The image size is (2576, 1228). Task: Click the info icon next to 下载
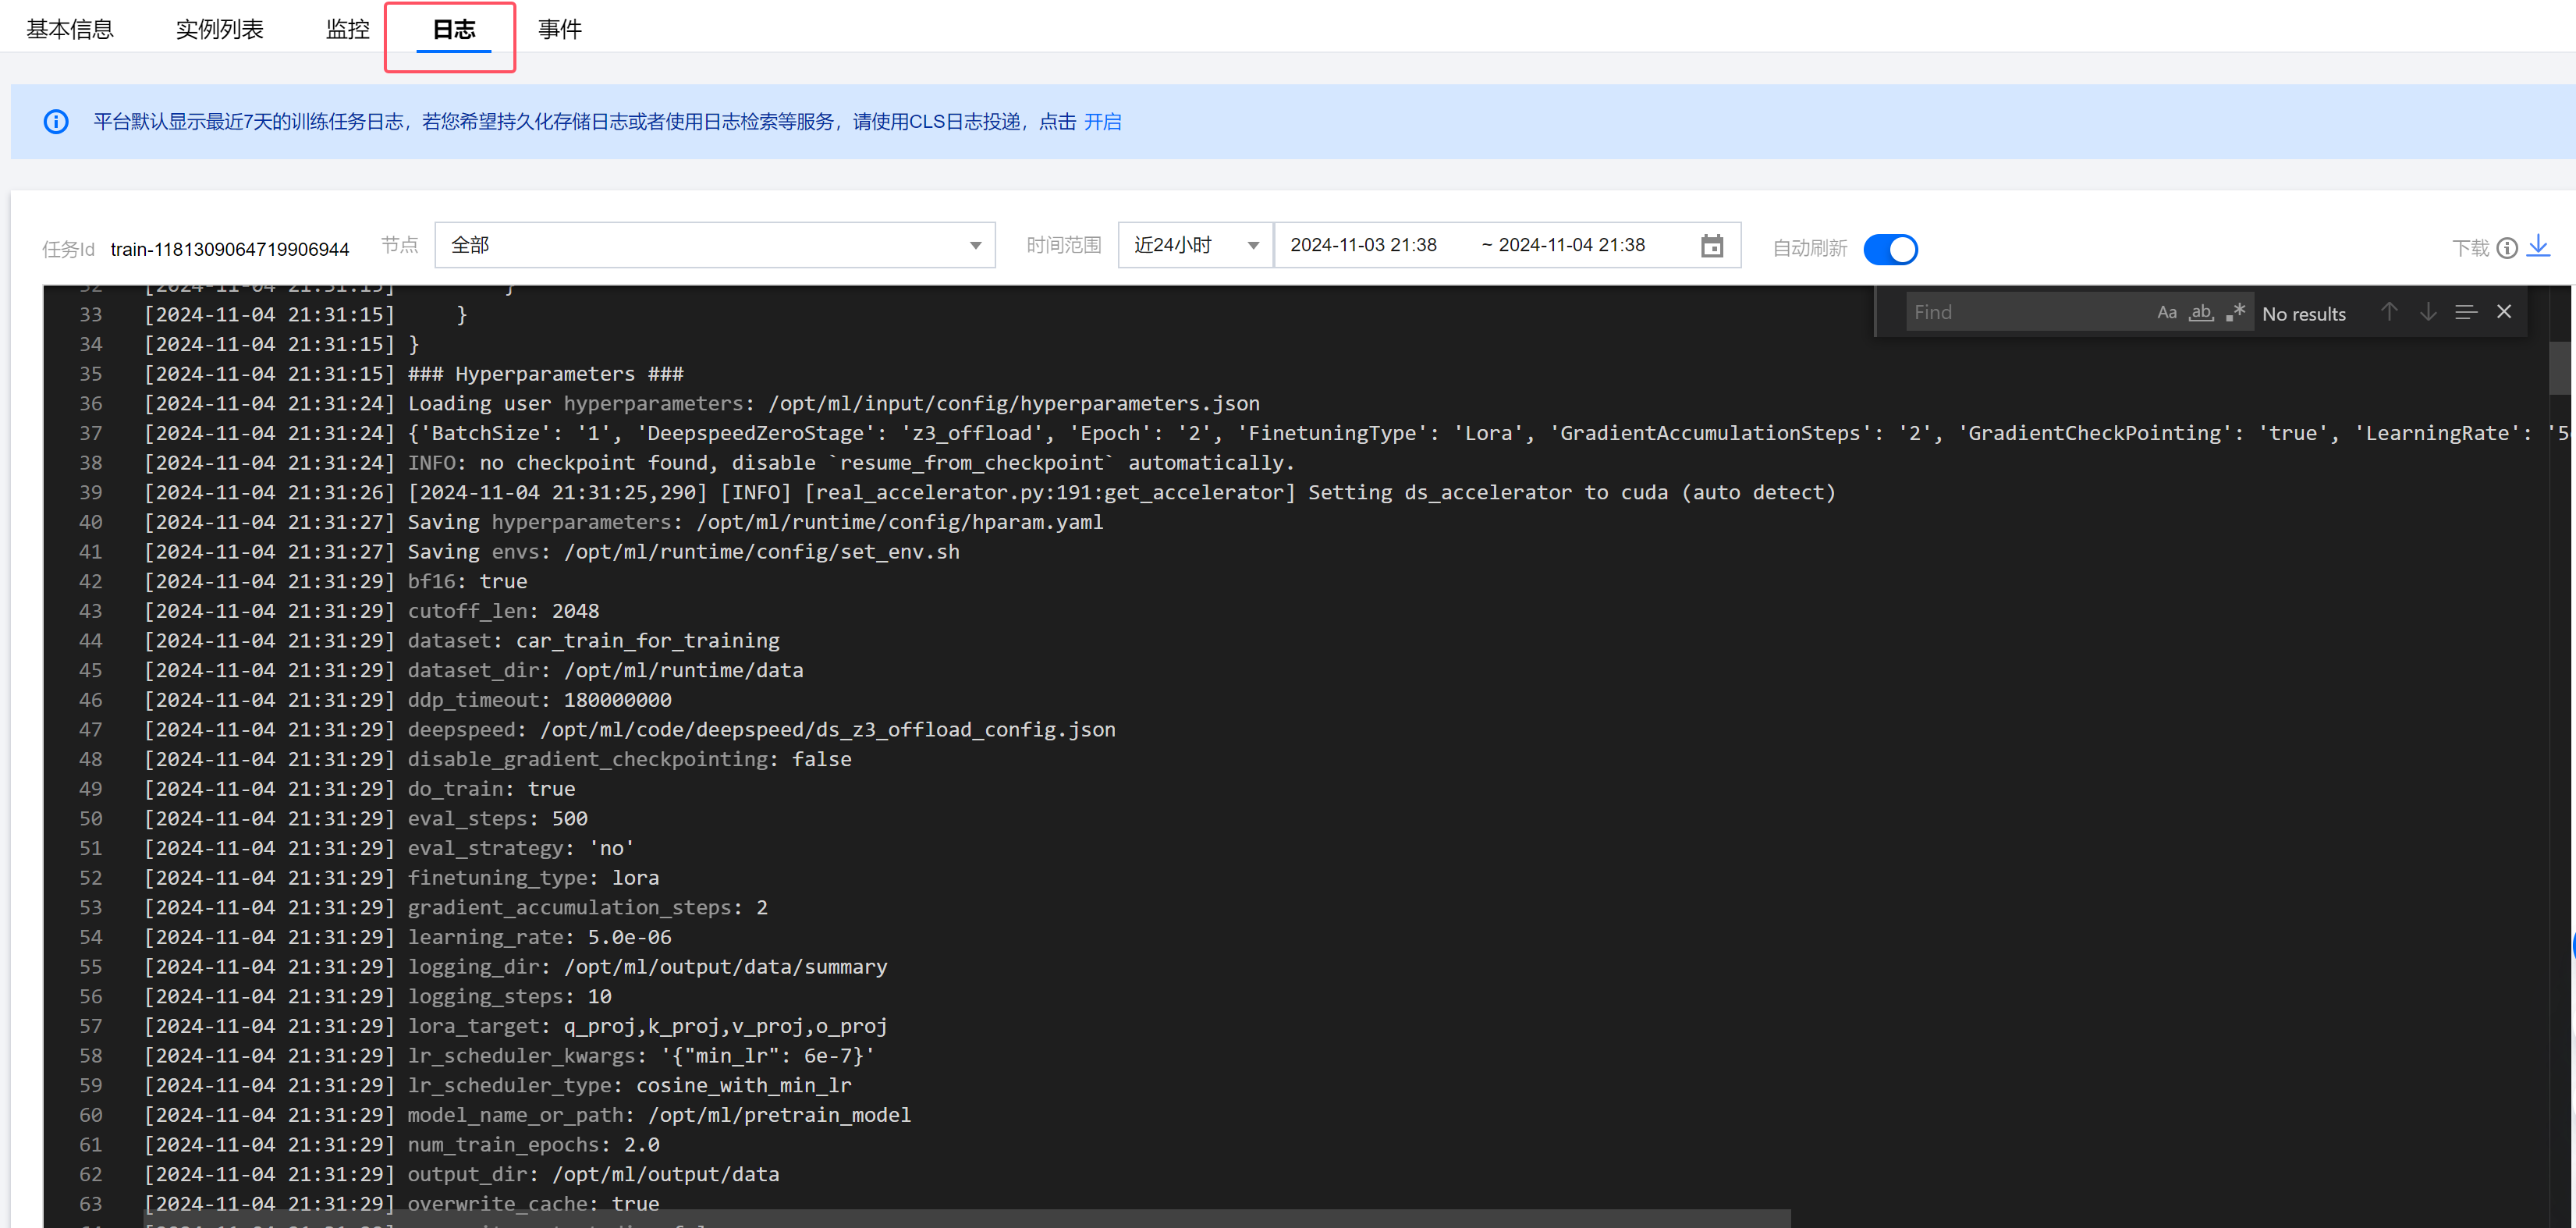[x=2506, y=248]
